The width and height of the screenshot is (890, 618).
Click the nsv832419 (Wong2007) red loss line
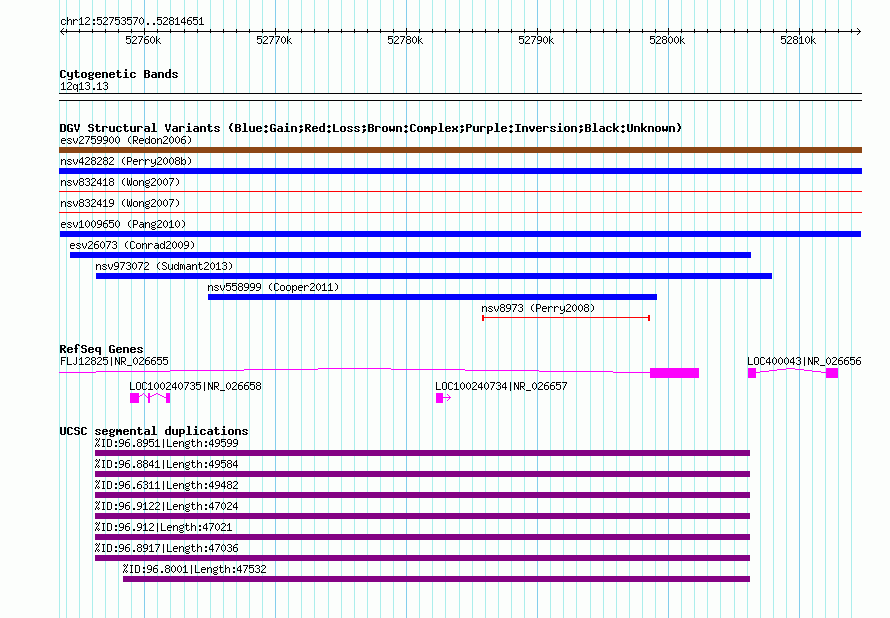click(x=460, y=213)
